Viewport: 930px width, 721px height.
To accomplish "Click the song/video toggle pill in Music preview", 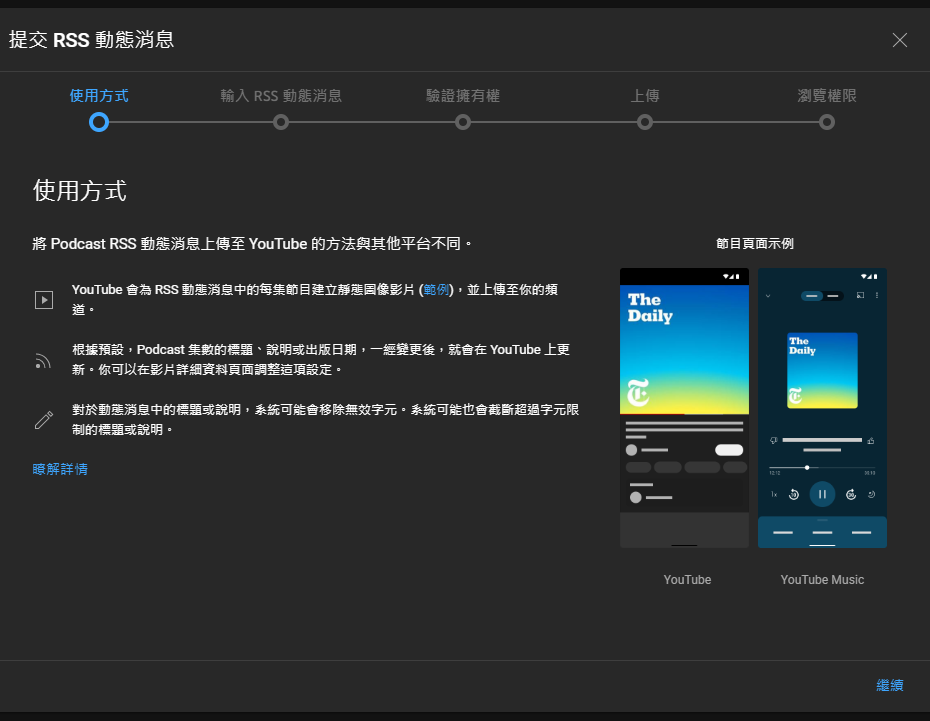I will 822,296.
